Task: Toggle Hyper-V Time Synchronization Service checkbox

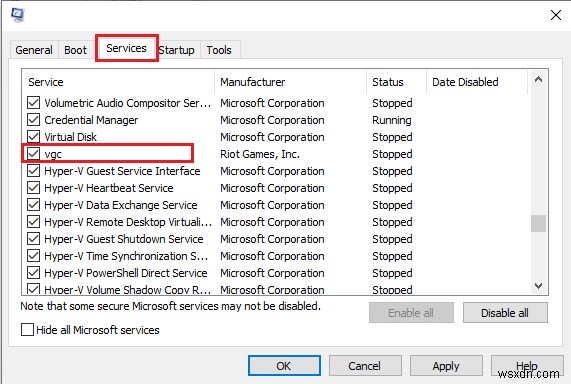Action: [34, 256]
